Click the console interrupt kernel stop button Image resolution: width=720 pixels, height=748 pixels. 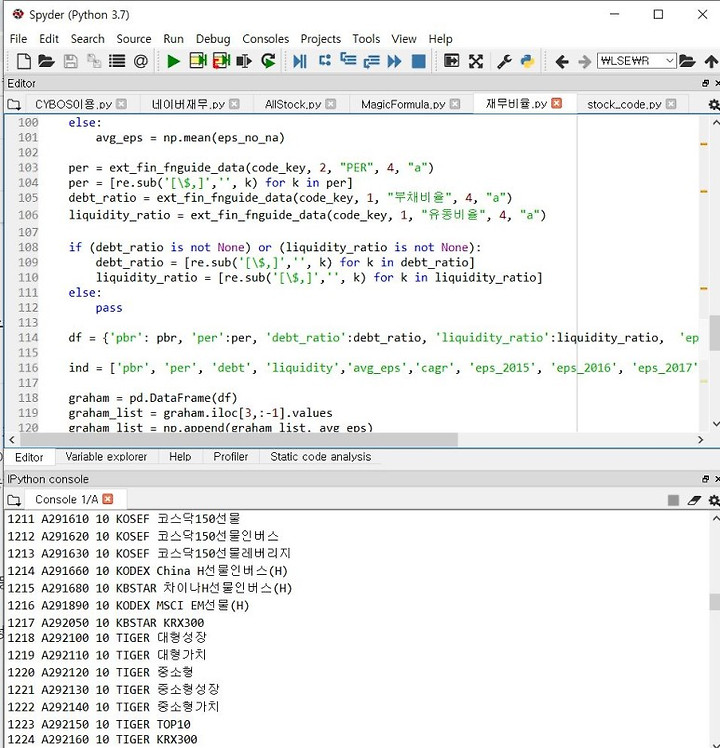click(x=673, y=499)
